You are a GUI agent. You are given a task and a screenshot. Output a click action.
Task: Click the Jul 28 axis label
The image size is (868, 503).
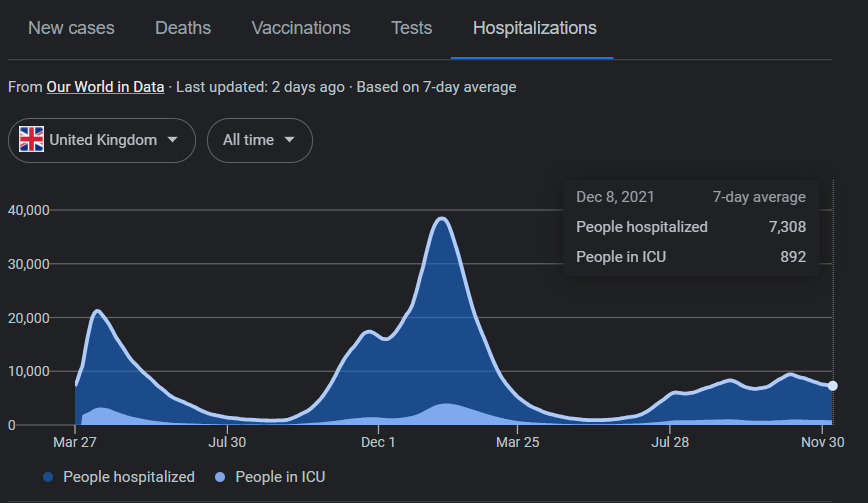pyautogui.click(x=670, y=442)
